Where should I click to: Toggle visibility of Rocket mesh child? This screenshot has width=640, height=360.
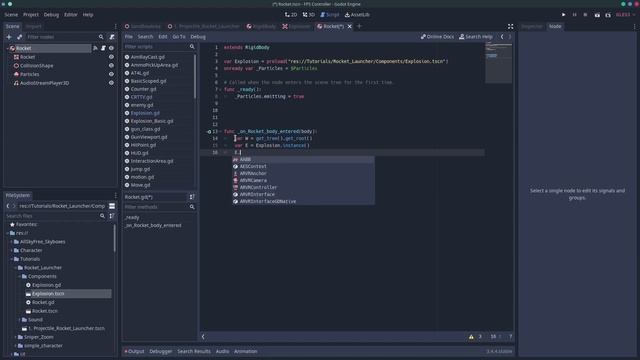111,57
